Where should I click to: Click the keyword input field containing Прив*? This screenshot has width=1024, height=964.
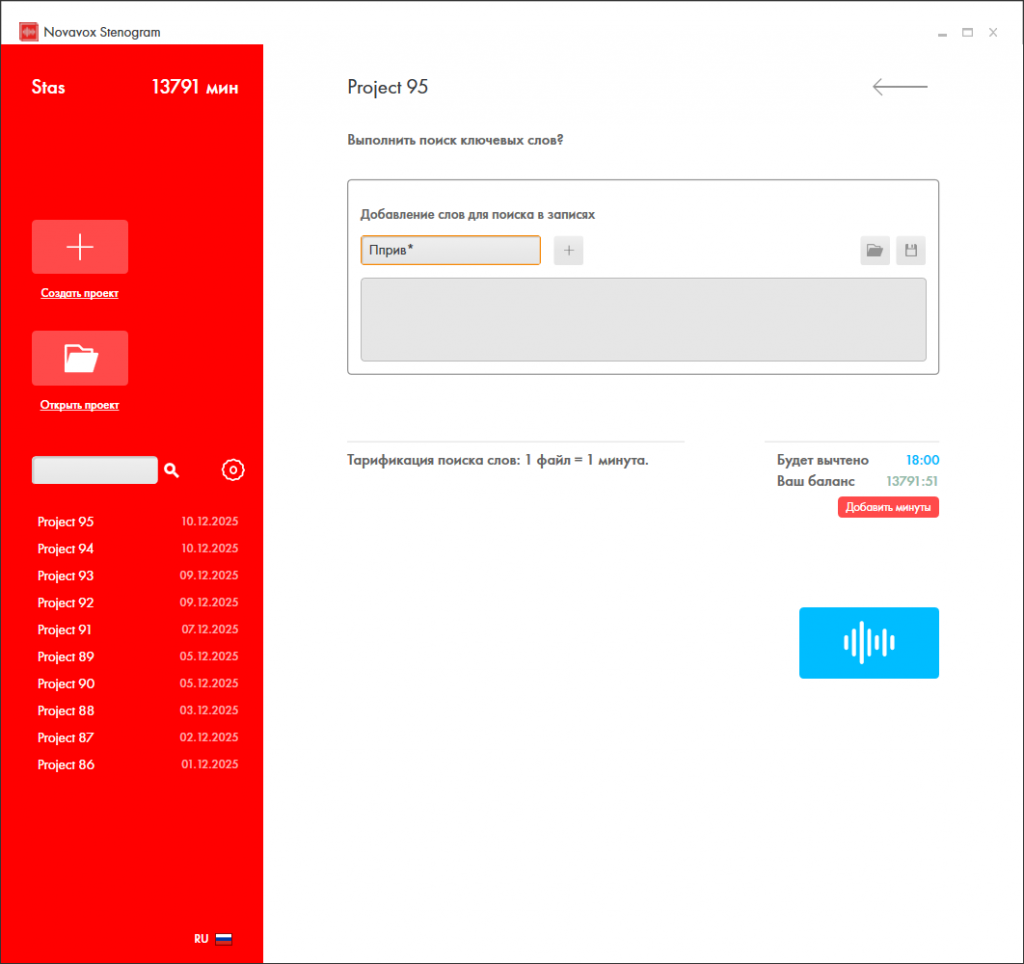450,251
